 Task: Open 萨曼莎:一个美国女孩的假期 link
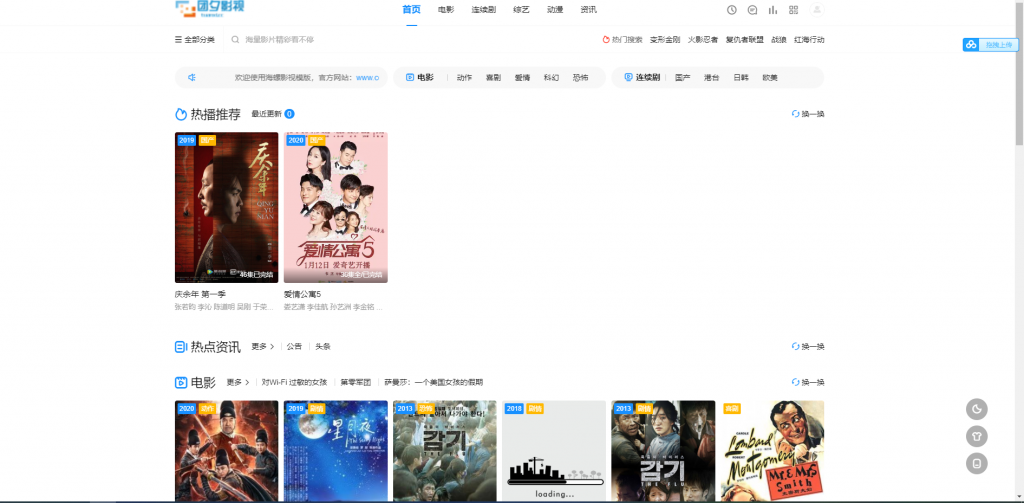pos(434,383)
